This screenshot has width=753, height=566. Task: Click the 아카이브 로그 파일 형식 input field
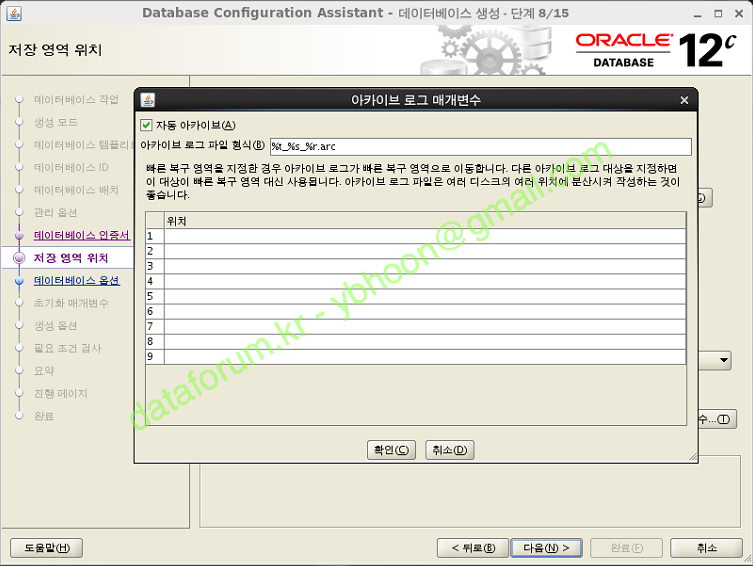click(479, 146)
